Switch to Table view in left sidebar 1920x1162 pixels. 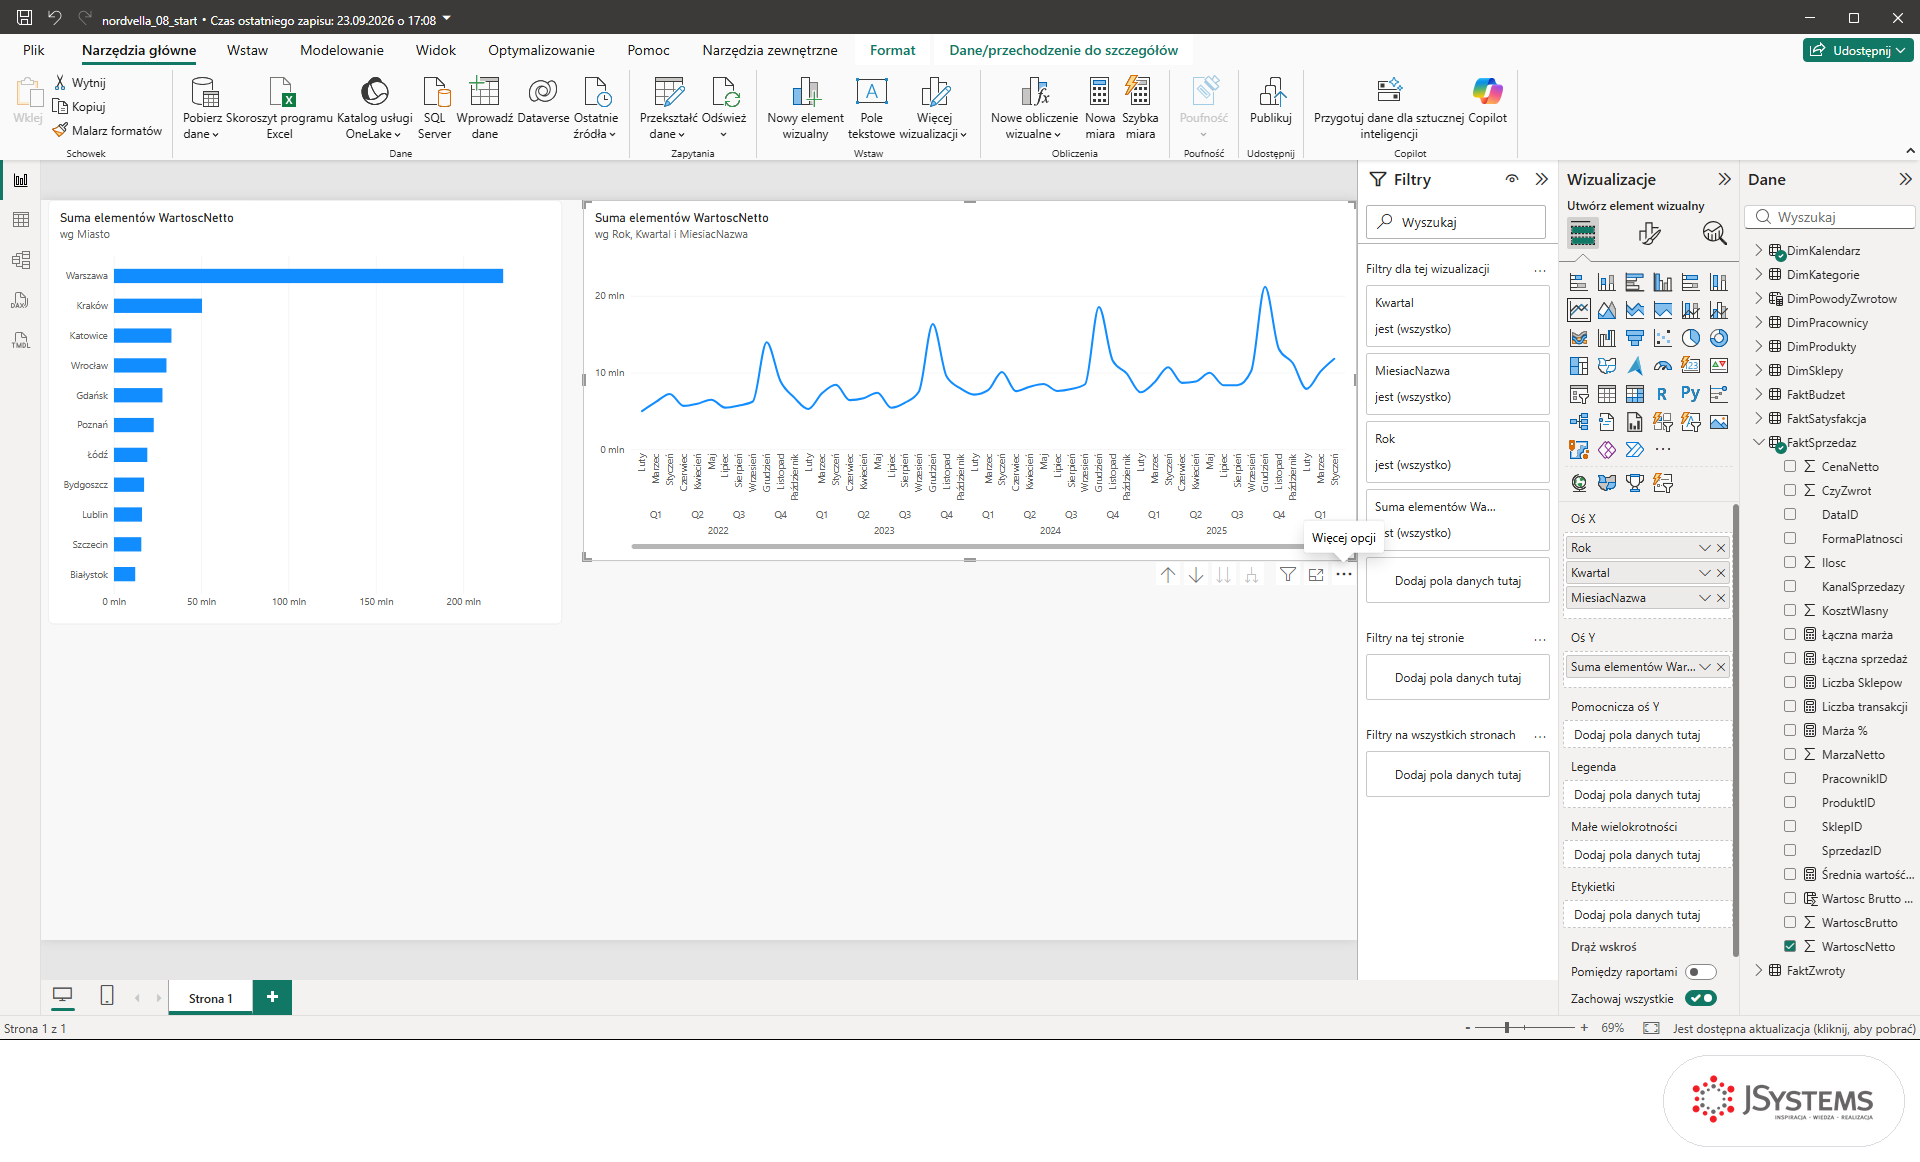(x=20, y=220)
